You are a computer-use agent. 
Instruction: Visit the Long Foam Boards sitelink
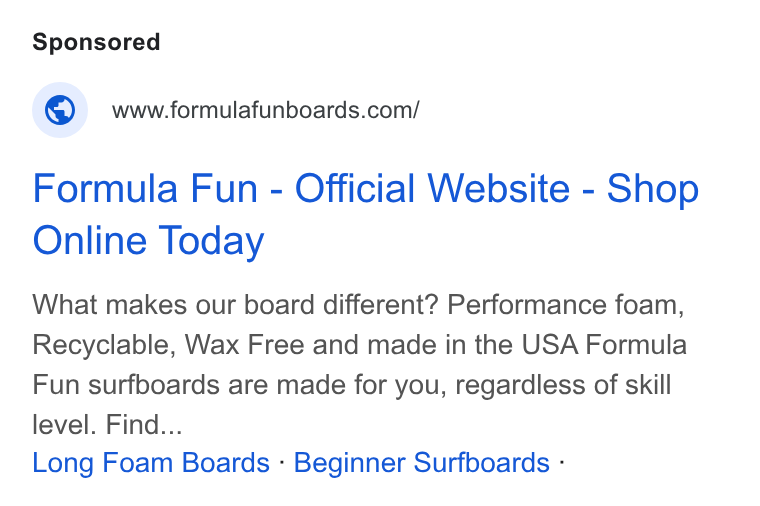click(x=151, y=463)
